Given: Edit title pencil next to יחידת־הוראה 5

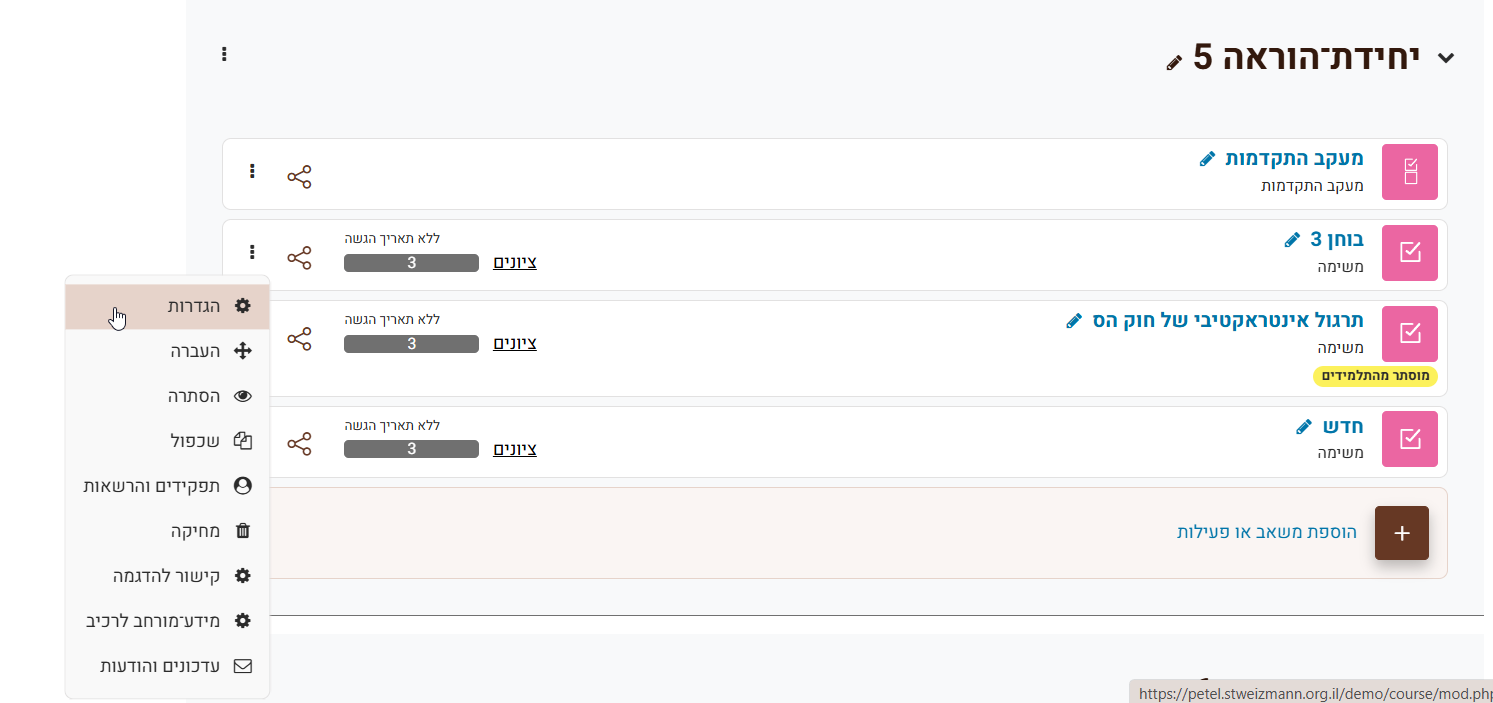Looking at the screenshot, I should [x=1174, y=63].
